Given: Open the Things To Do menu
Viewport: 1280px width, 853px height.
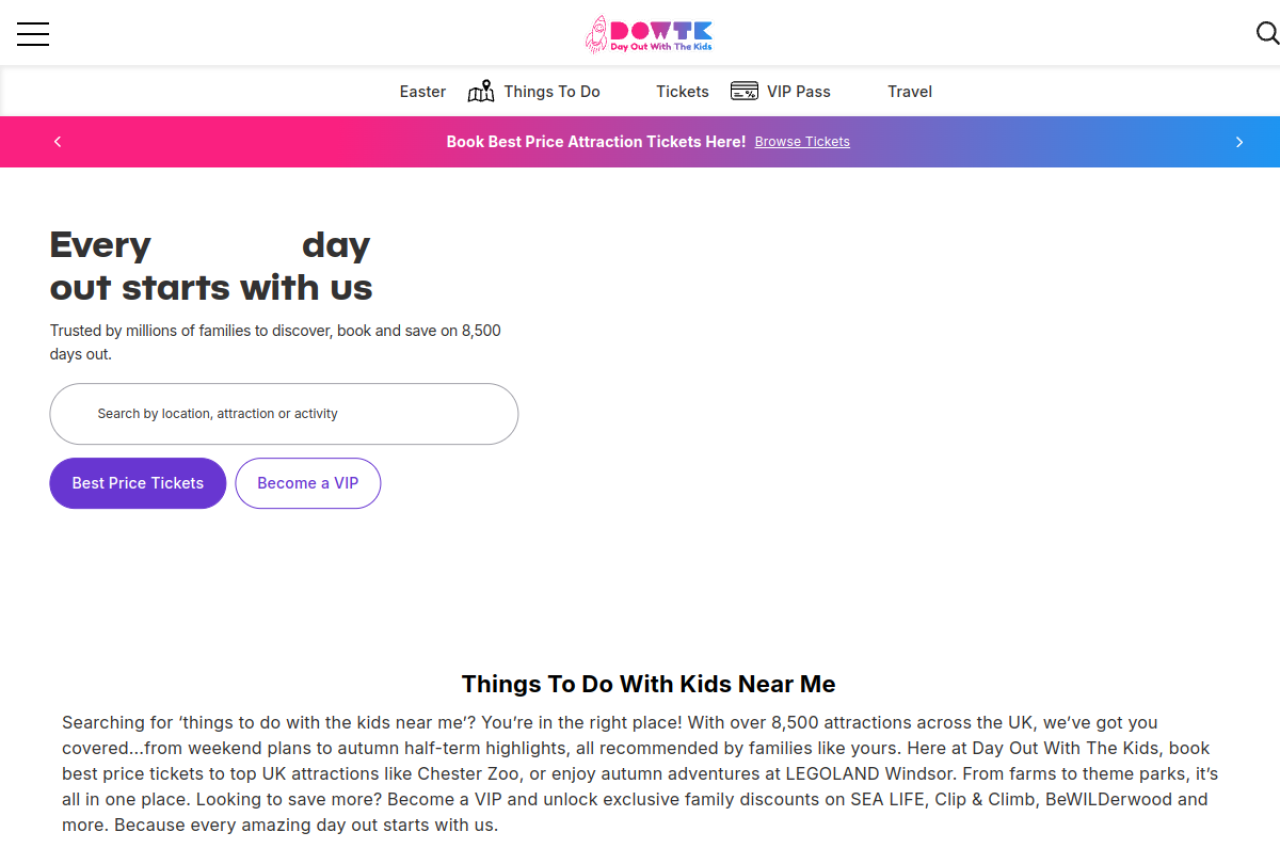Looking at the screenshot, I should click(x=552, y=92).
